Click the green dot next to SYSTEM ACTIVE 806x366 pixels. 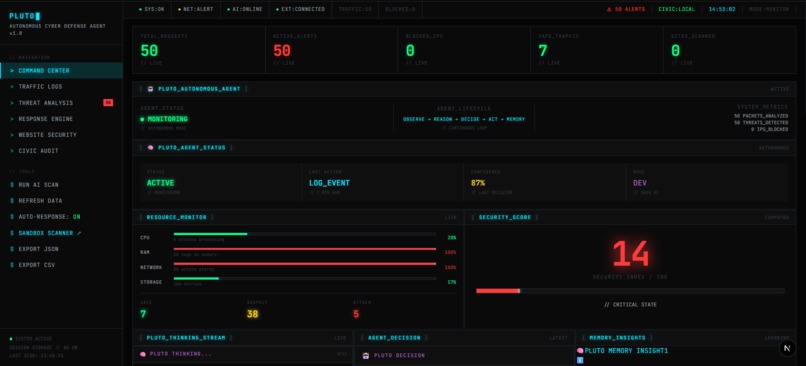11,339
